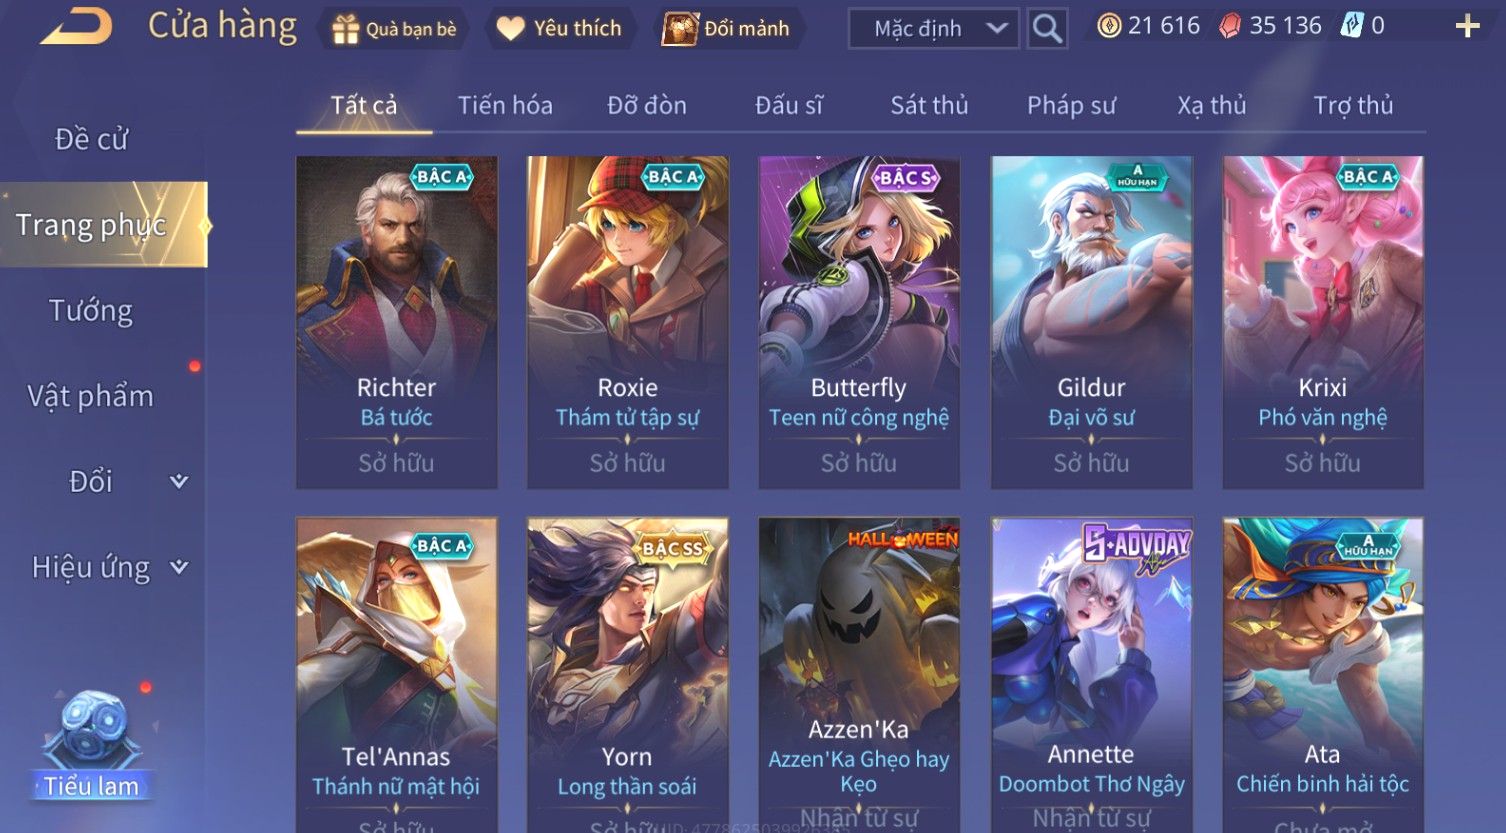
Task: Open Đổi mảnh fragment exchange
Action: point(727,29)
